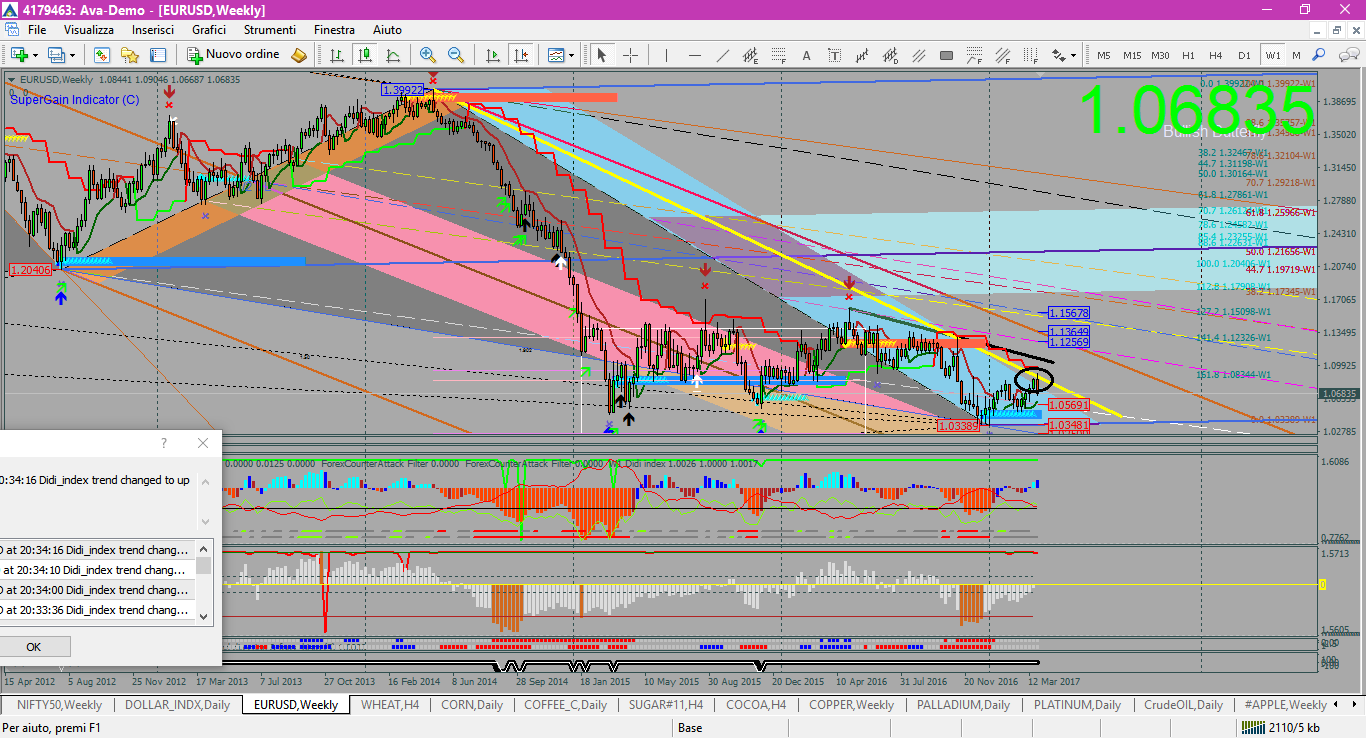This screenshot has width=1366, height=738.
Task: Select the 20:34:10 Didi_index alert row
Action: (97, 570)
